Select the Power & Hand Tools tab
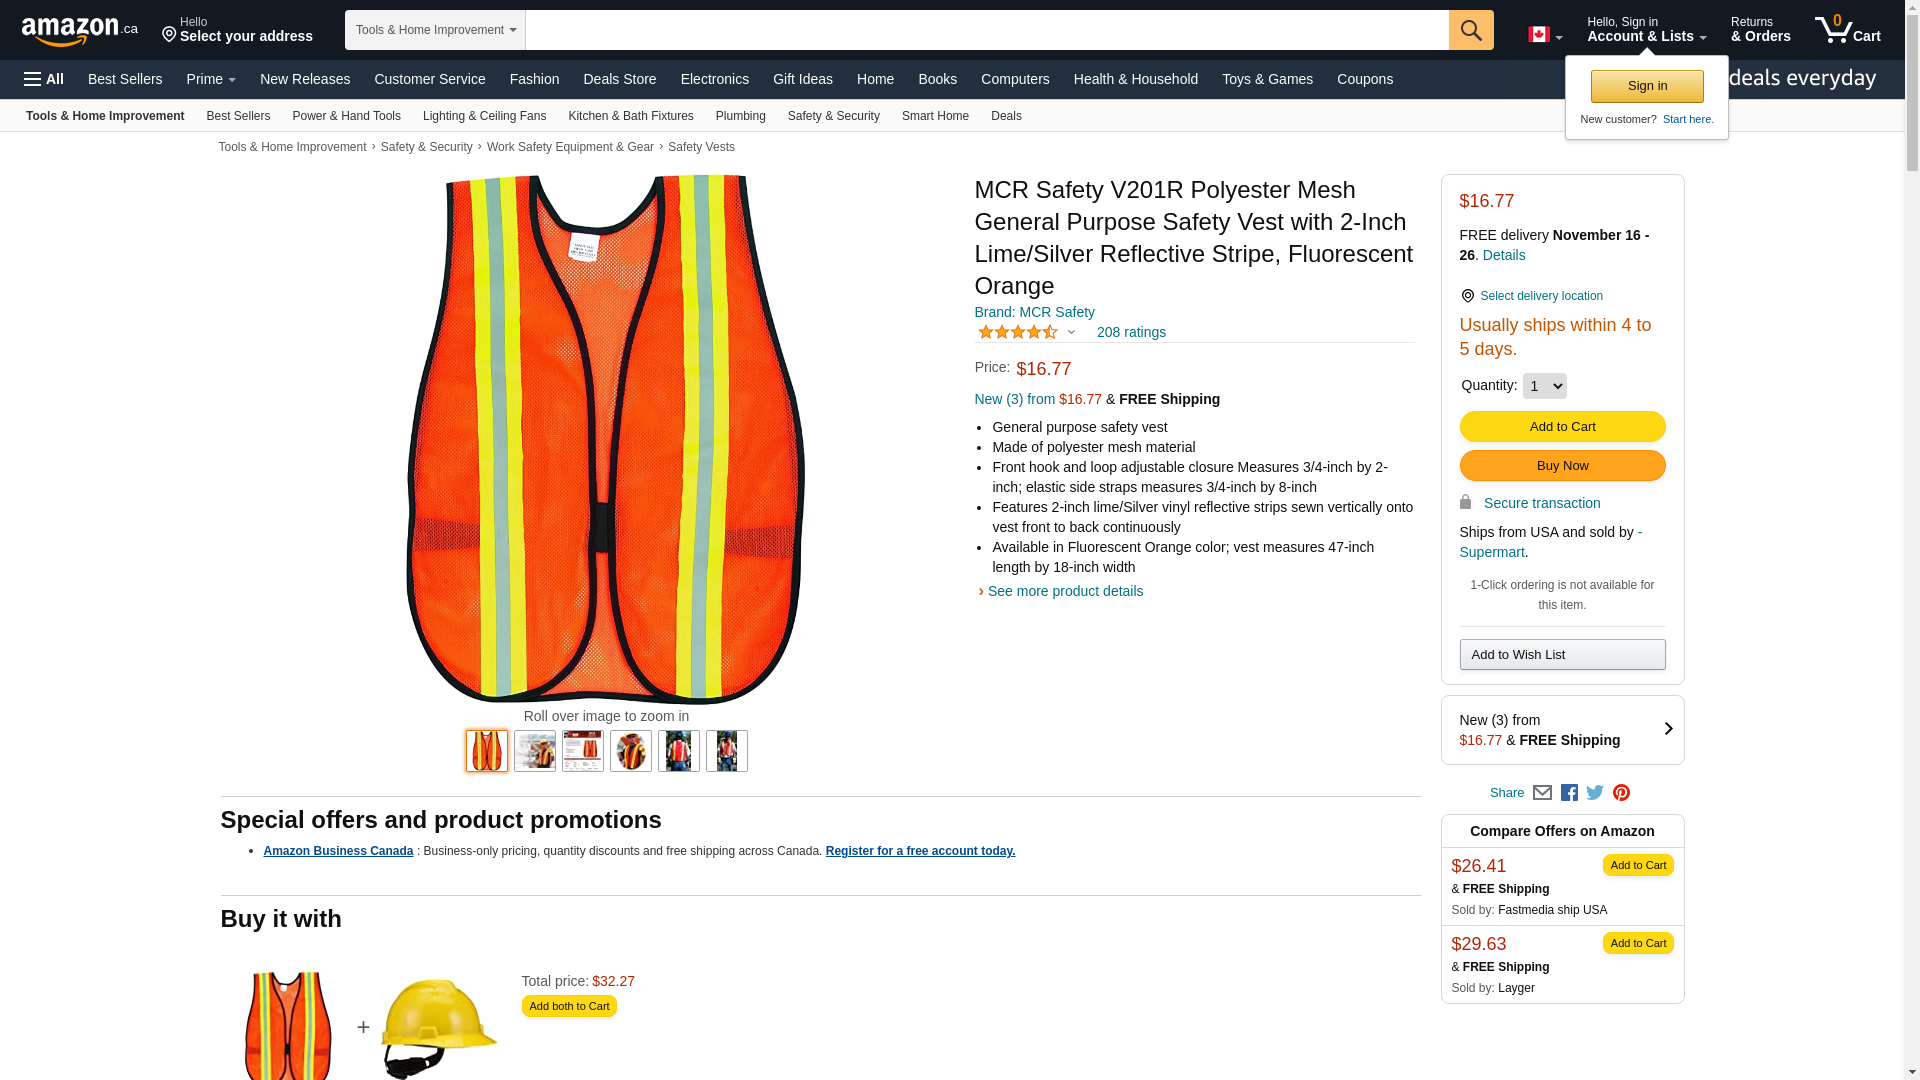The image size is (1920, 1080). (x=346, y=116)
